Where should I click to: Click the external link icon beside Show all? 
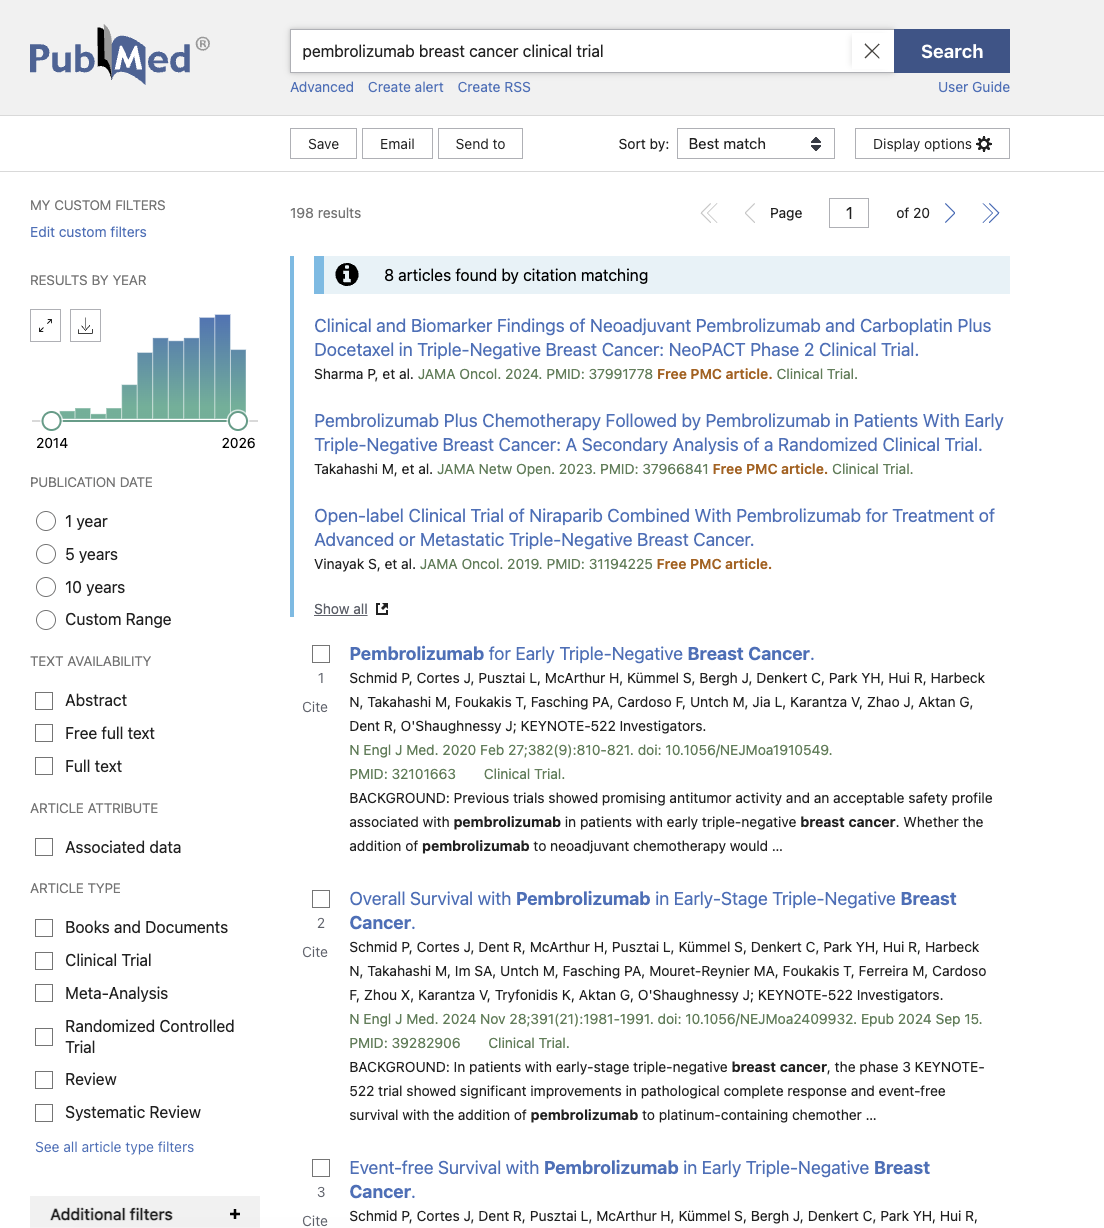tap(382, 609)
